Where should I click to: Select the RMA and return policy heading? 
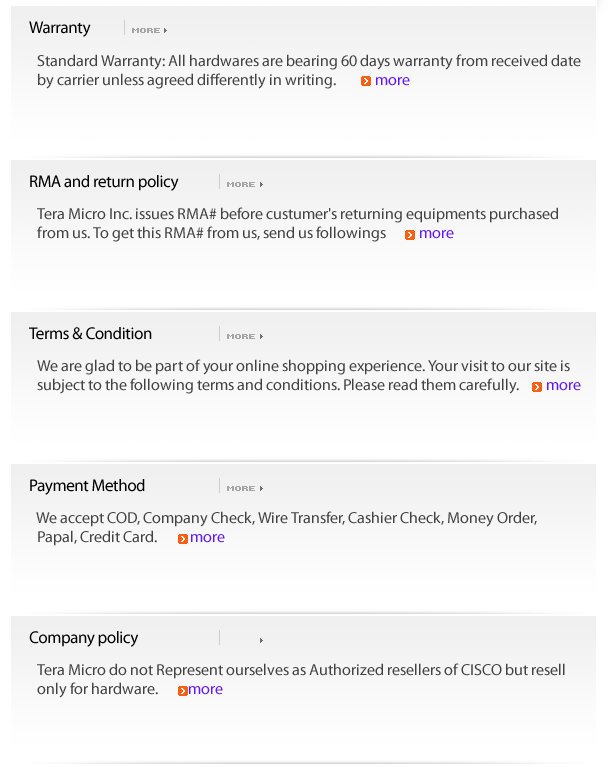click(x=103, y=182)
